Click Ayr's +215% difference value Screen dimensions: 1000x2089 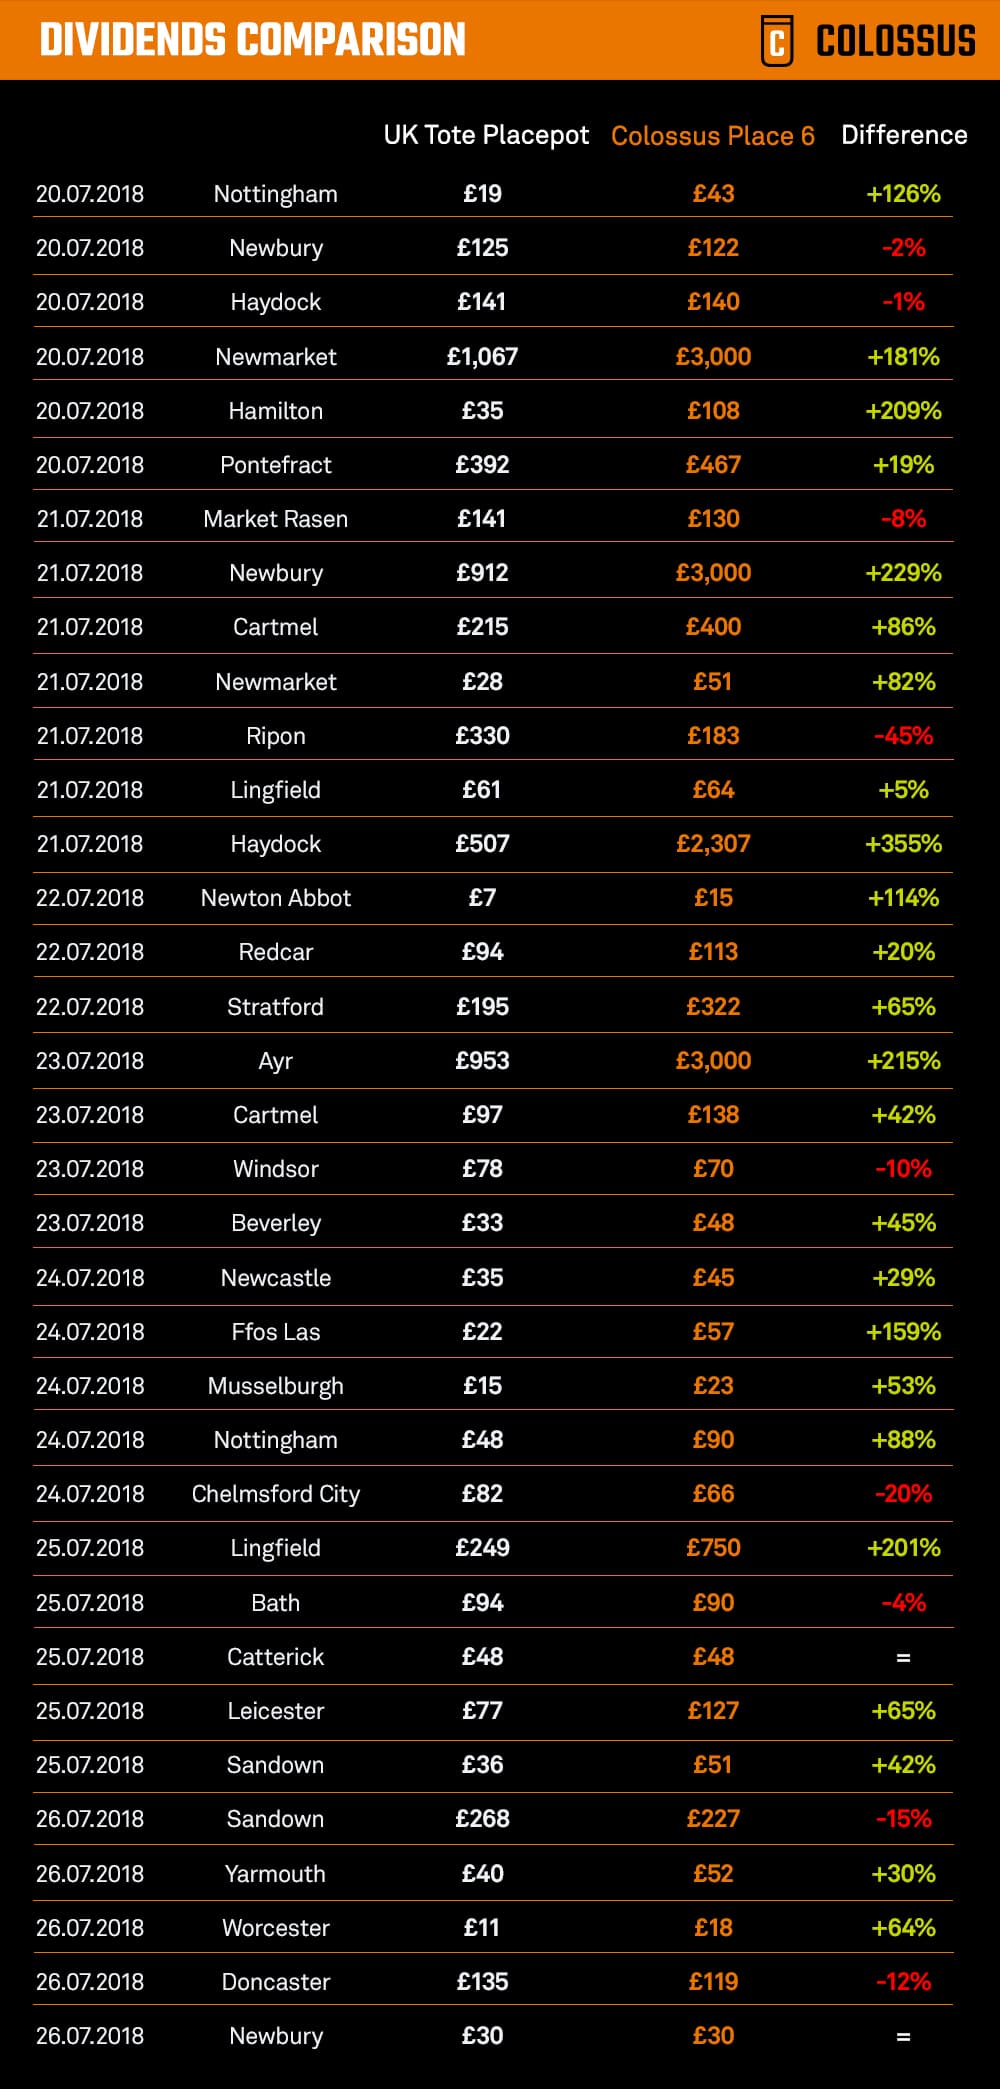coord(903,1061)
